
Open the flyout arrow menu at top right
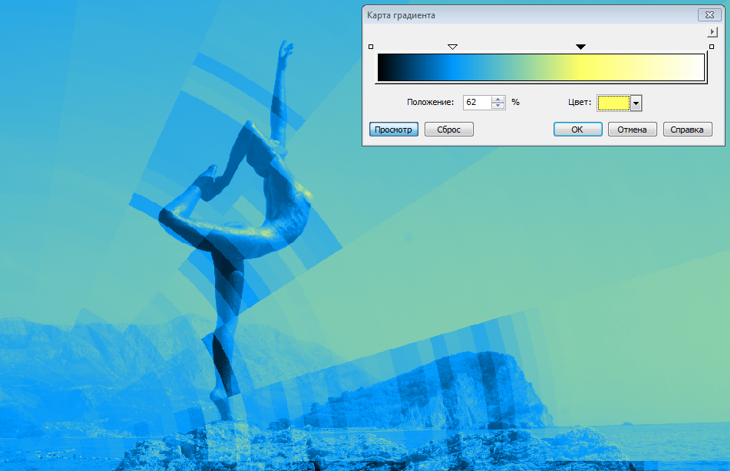tap(712, 32)
